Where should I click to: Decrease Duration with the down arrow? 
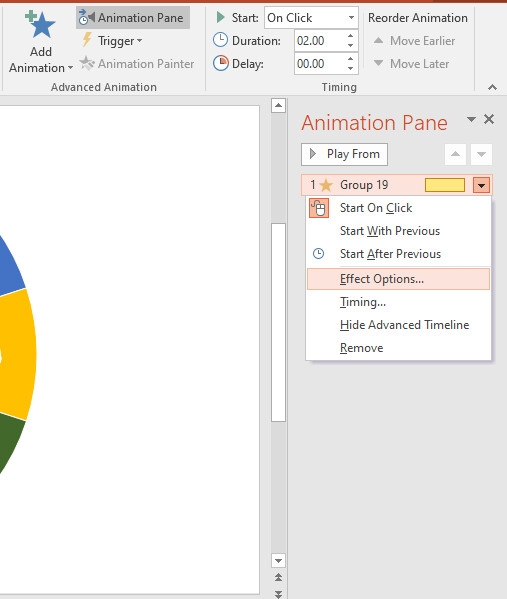point(351,45)
